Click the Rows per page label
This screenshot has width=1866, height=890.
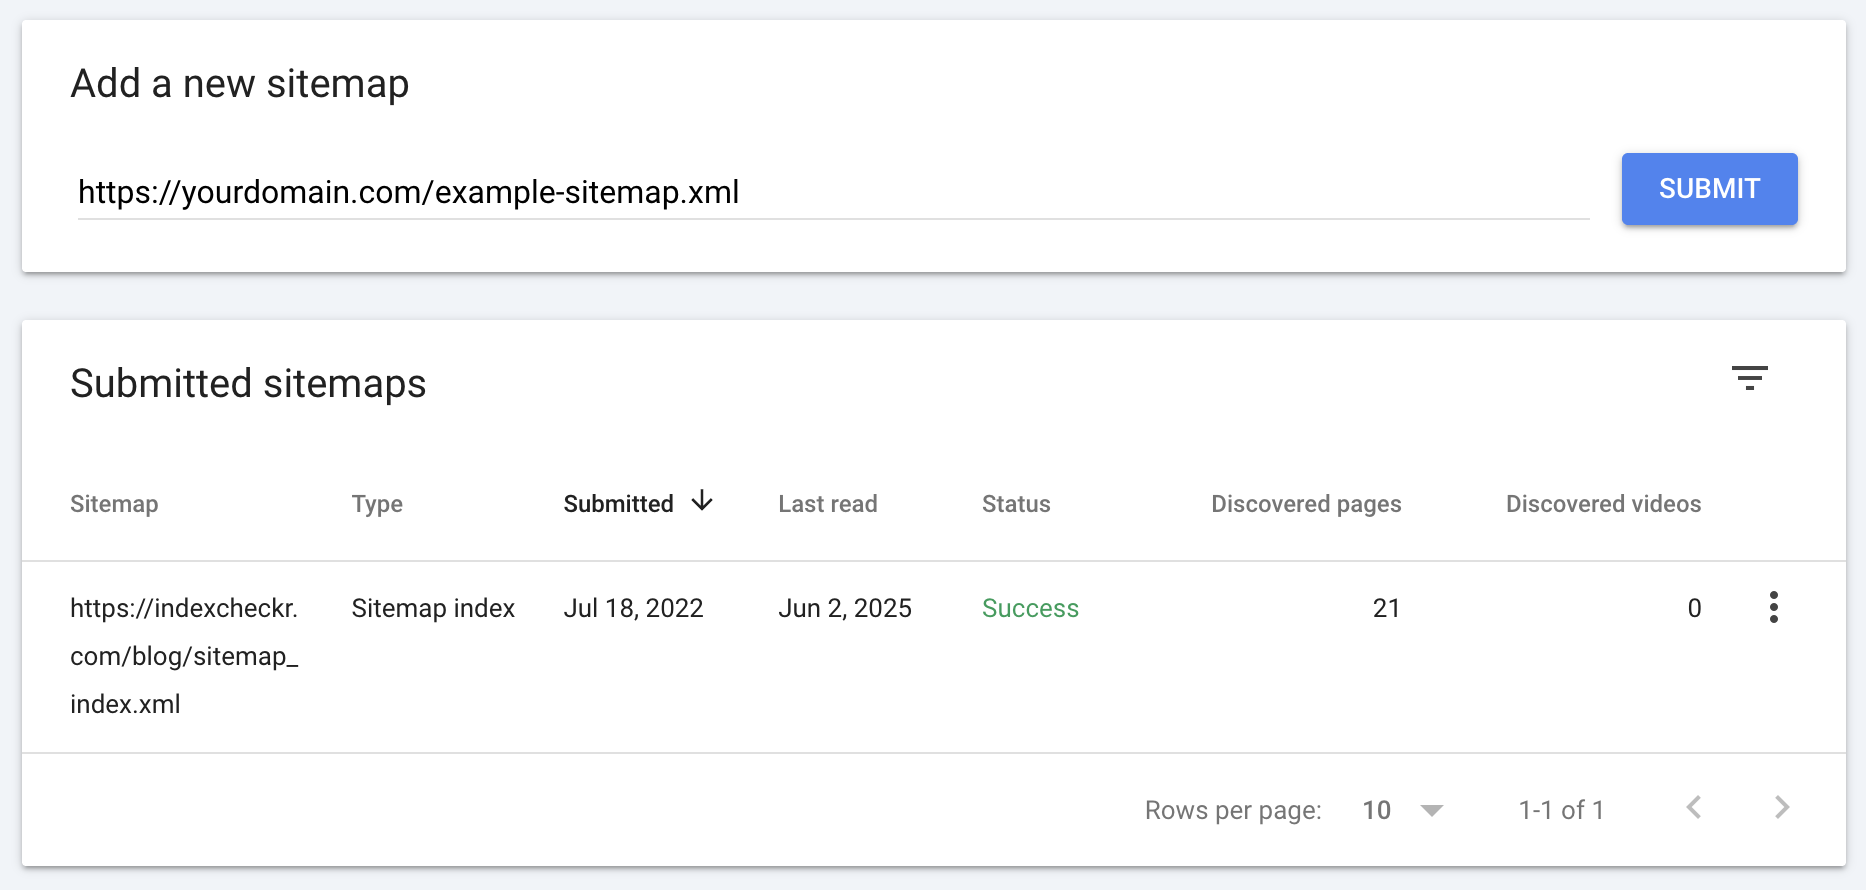tap(1233, 810)
